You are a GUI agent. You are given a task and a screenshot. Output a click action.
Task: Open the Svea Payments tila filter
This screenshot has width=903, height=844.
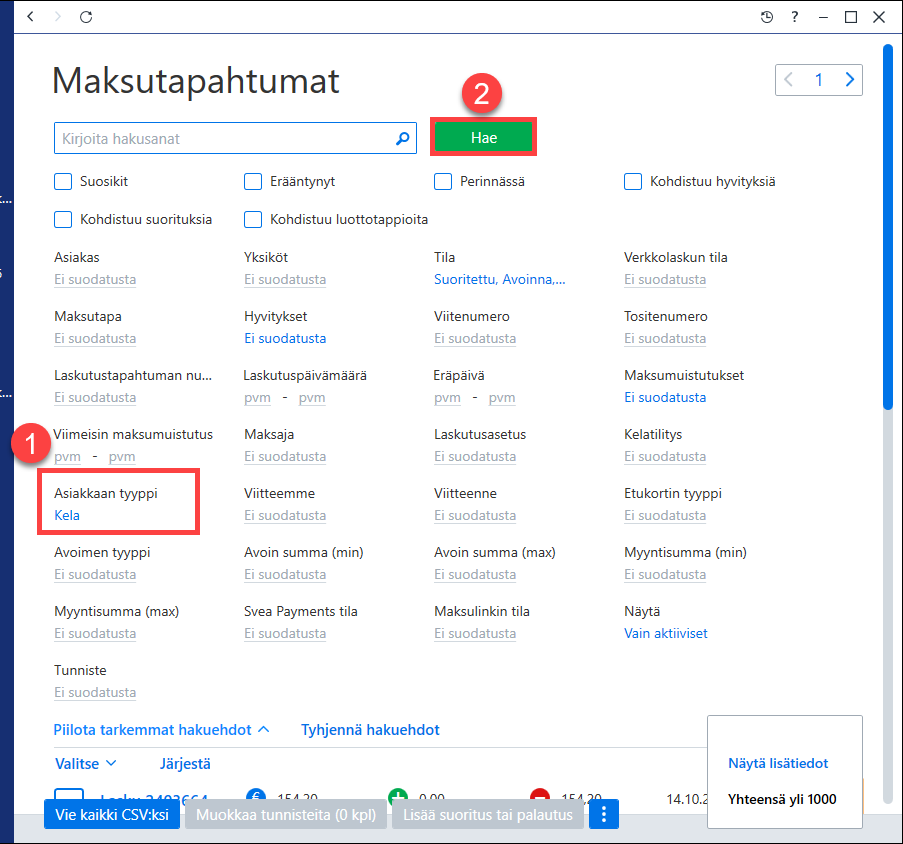click(285, 633)
